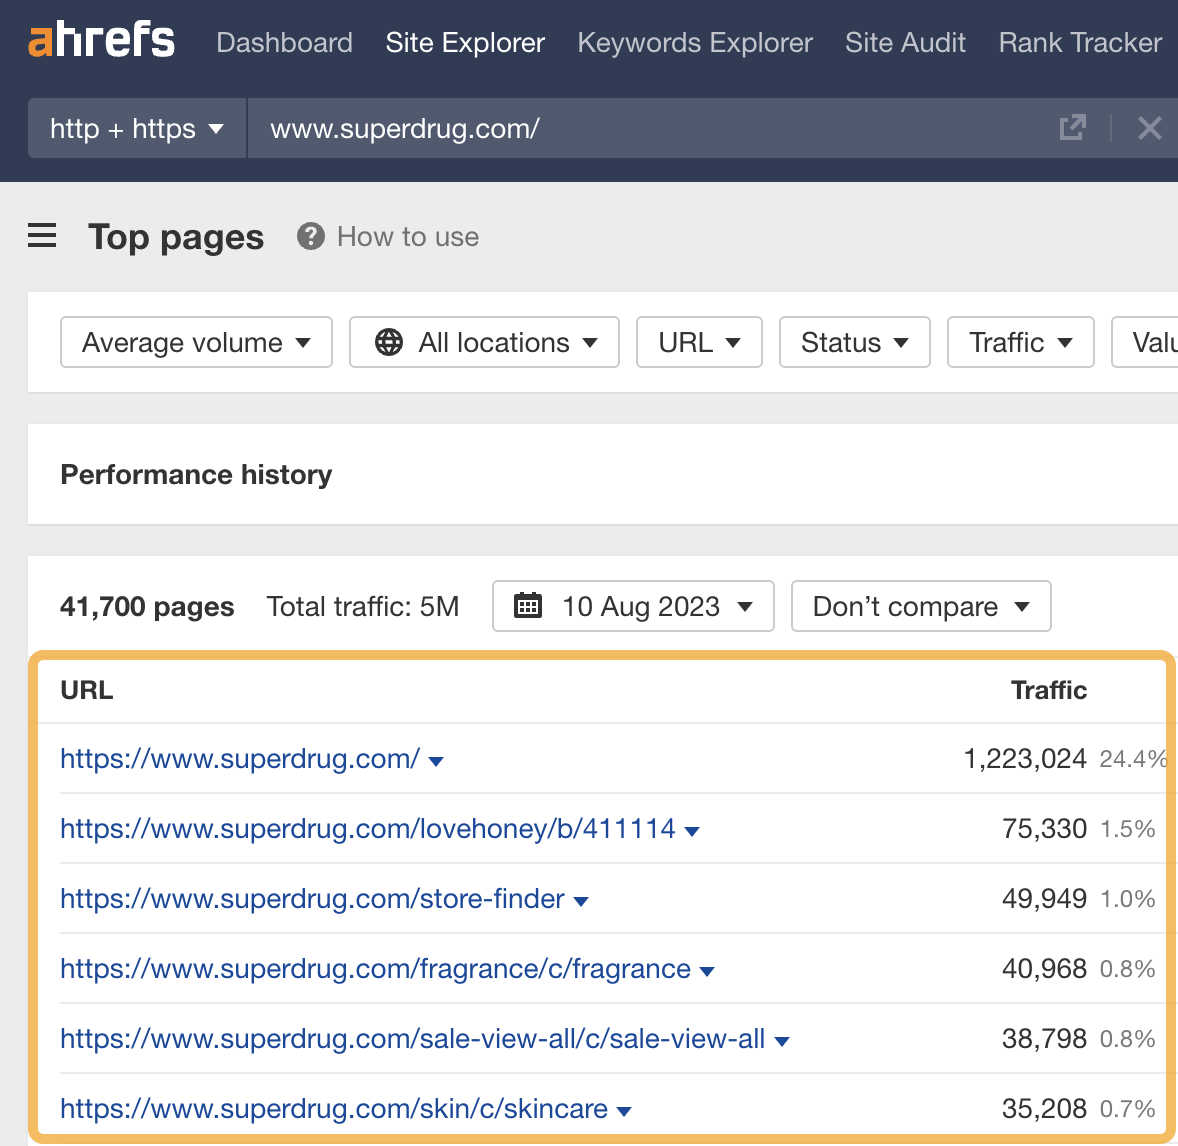1178x1146 pixels.
Task: Switch to Keywords Explorer
Action: point(695,42)
